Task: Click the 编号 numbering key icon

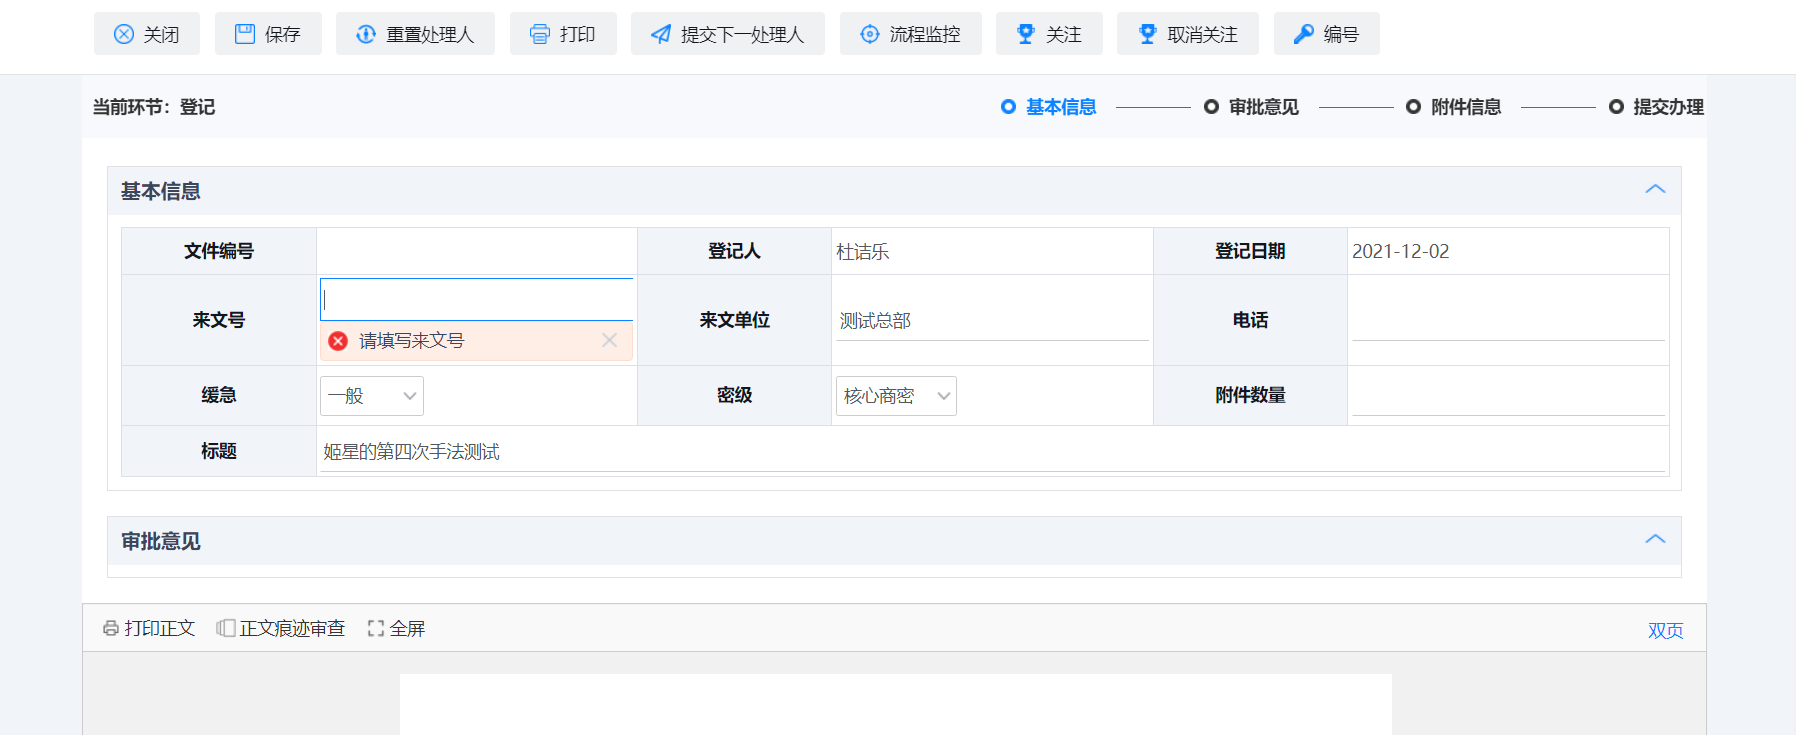Action: pyautogui.click(x=1303, y=34)
